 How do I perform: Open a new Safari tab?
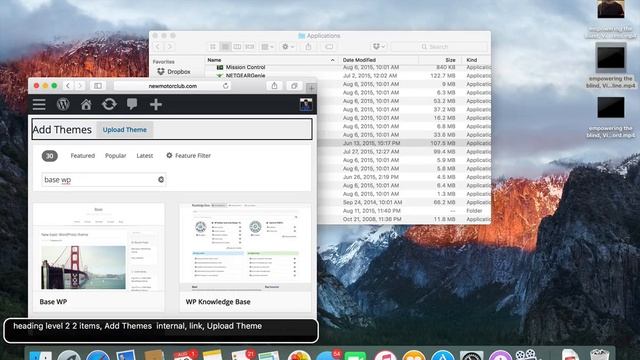(x=311, y=88)
